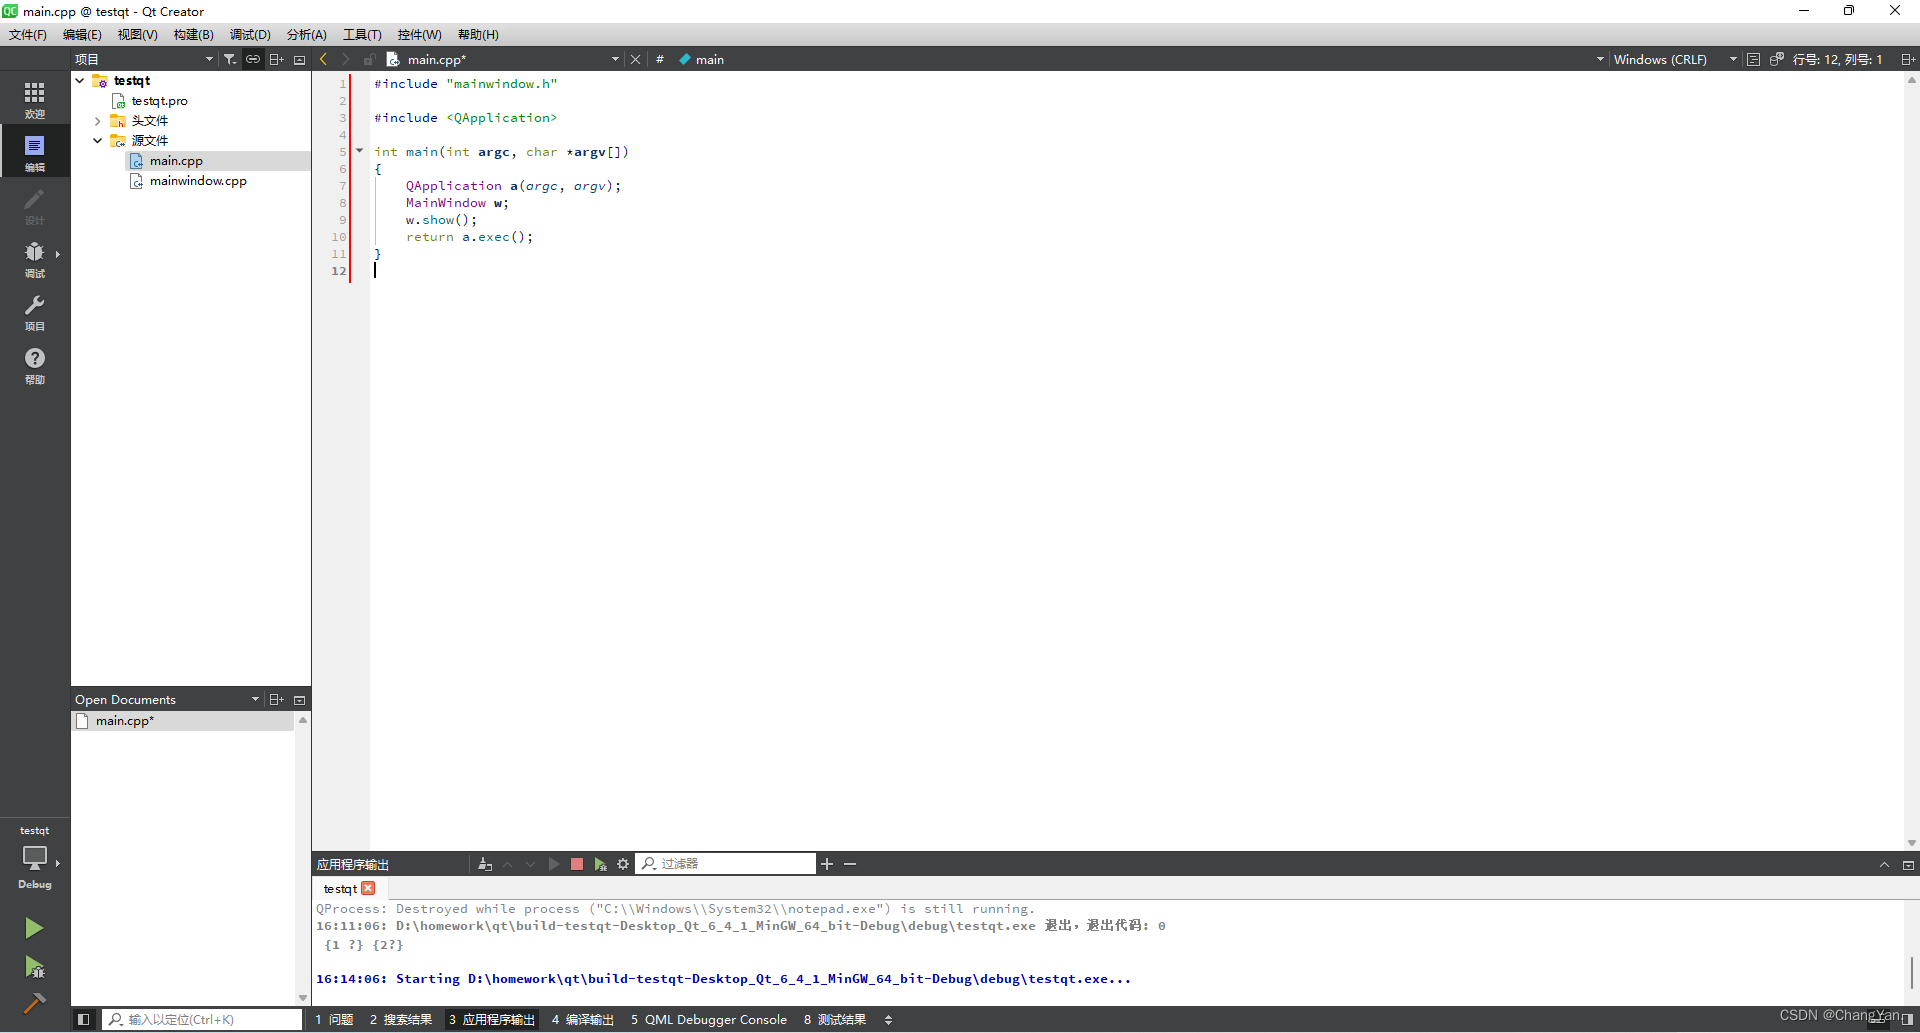Open the 编辑(E) menu
This screenshot has width=1920, height=1033.
[82, 35]
